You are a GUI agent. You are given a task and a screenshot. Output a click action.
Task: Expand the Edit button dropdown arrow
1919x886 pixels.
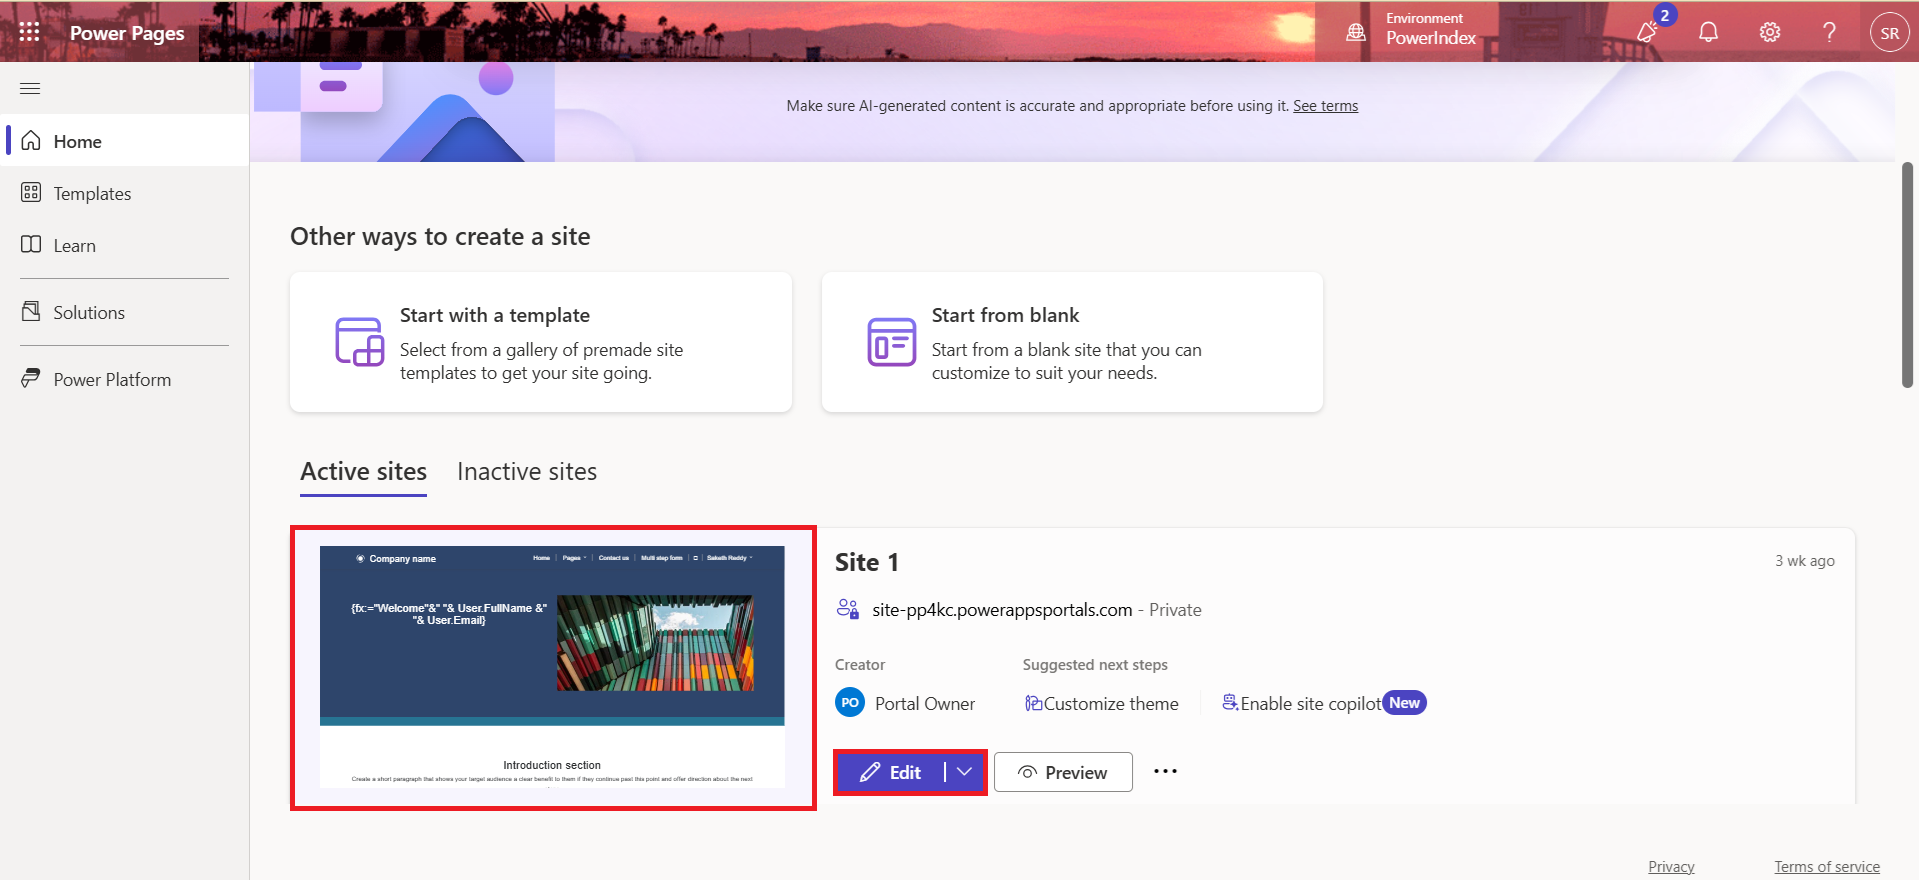[964, 772]
